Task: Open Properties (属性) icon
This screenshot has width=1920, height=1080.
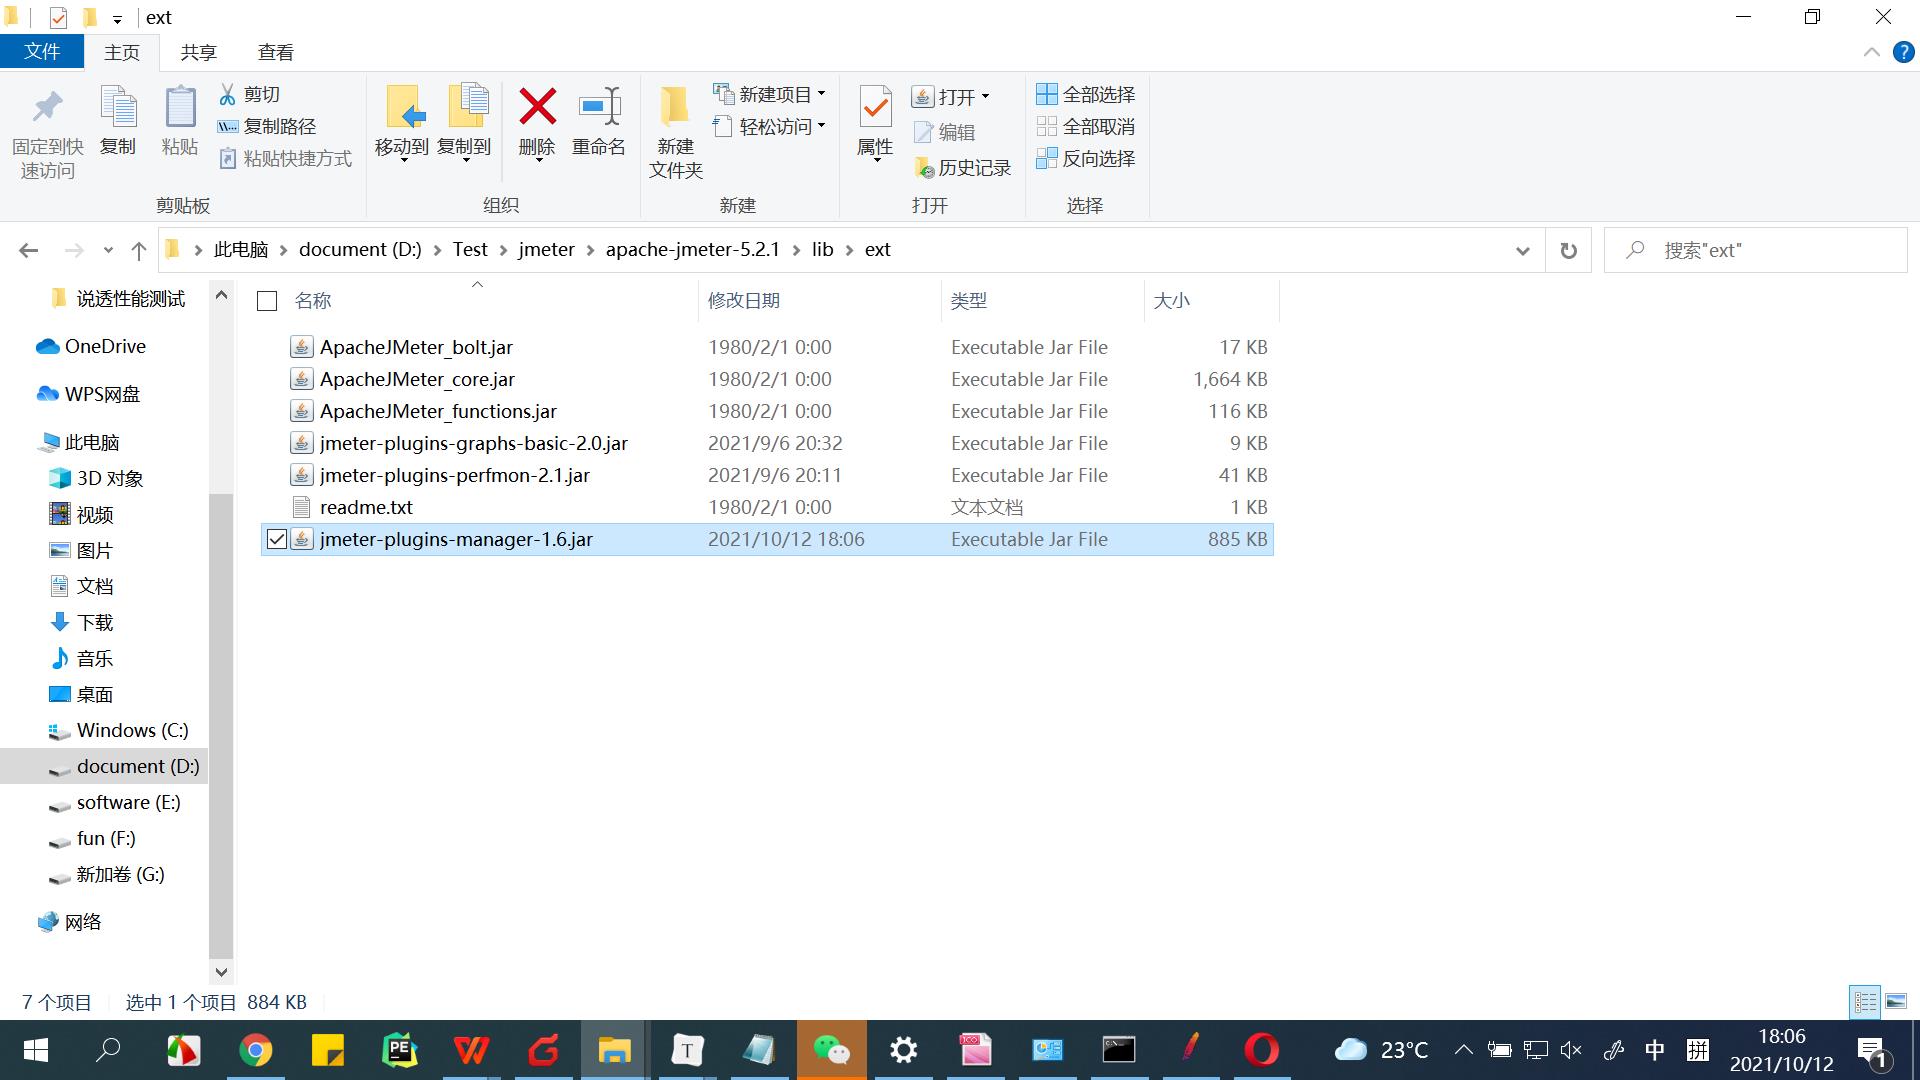Action: tap(875, 106)
